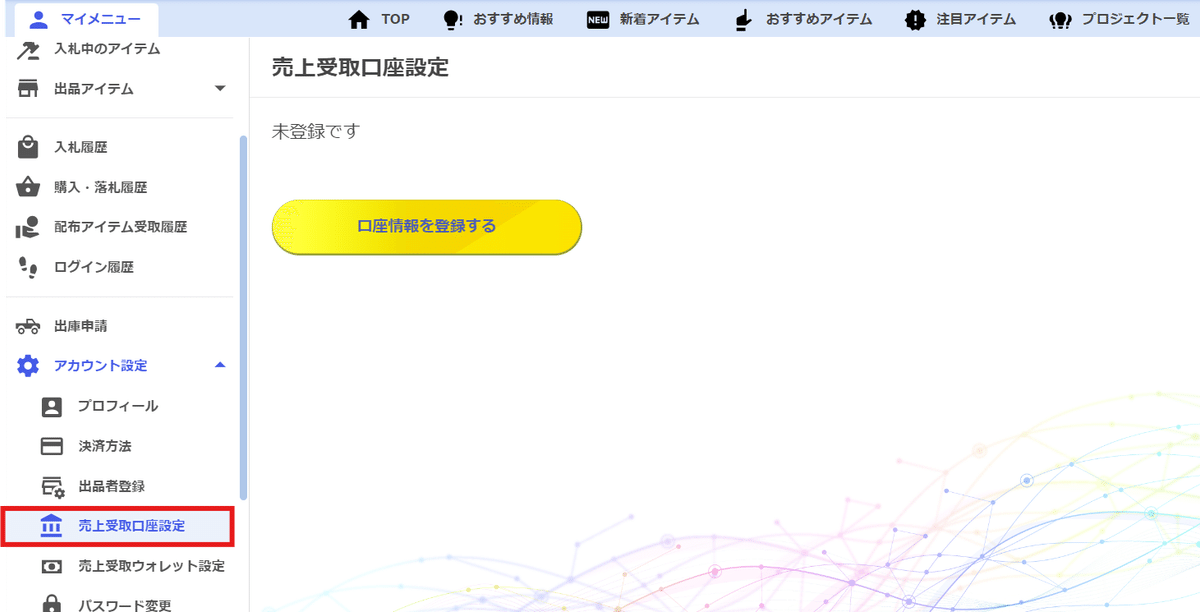Click the wallet cash icon for 売上受取ウォレット設定
This screenshot has width=1200, height=612.
click(52, 566)
